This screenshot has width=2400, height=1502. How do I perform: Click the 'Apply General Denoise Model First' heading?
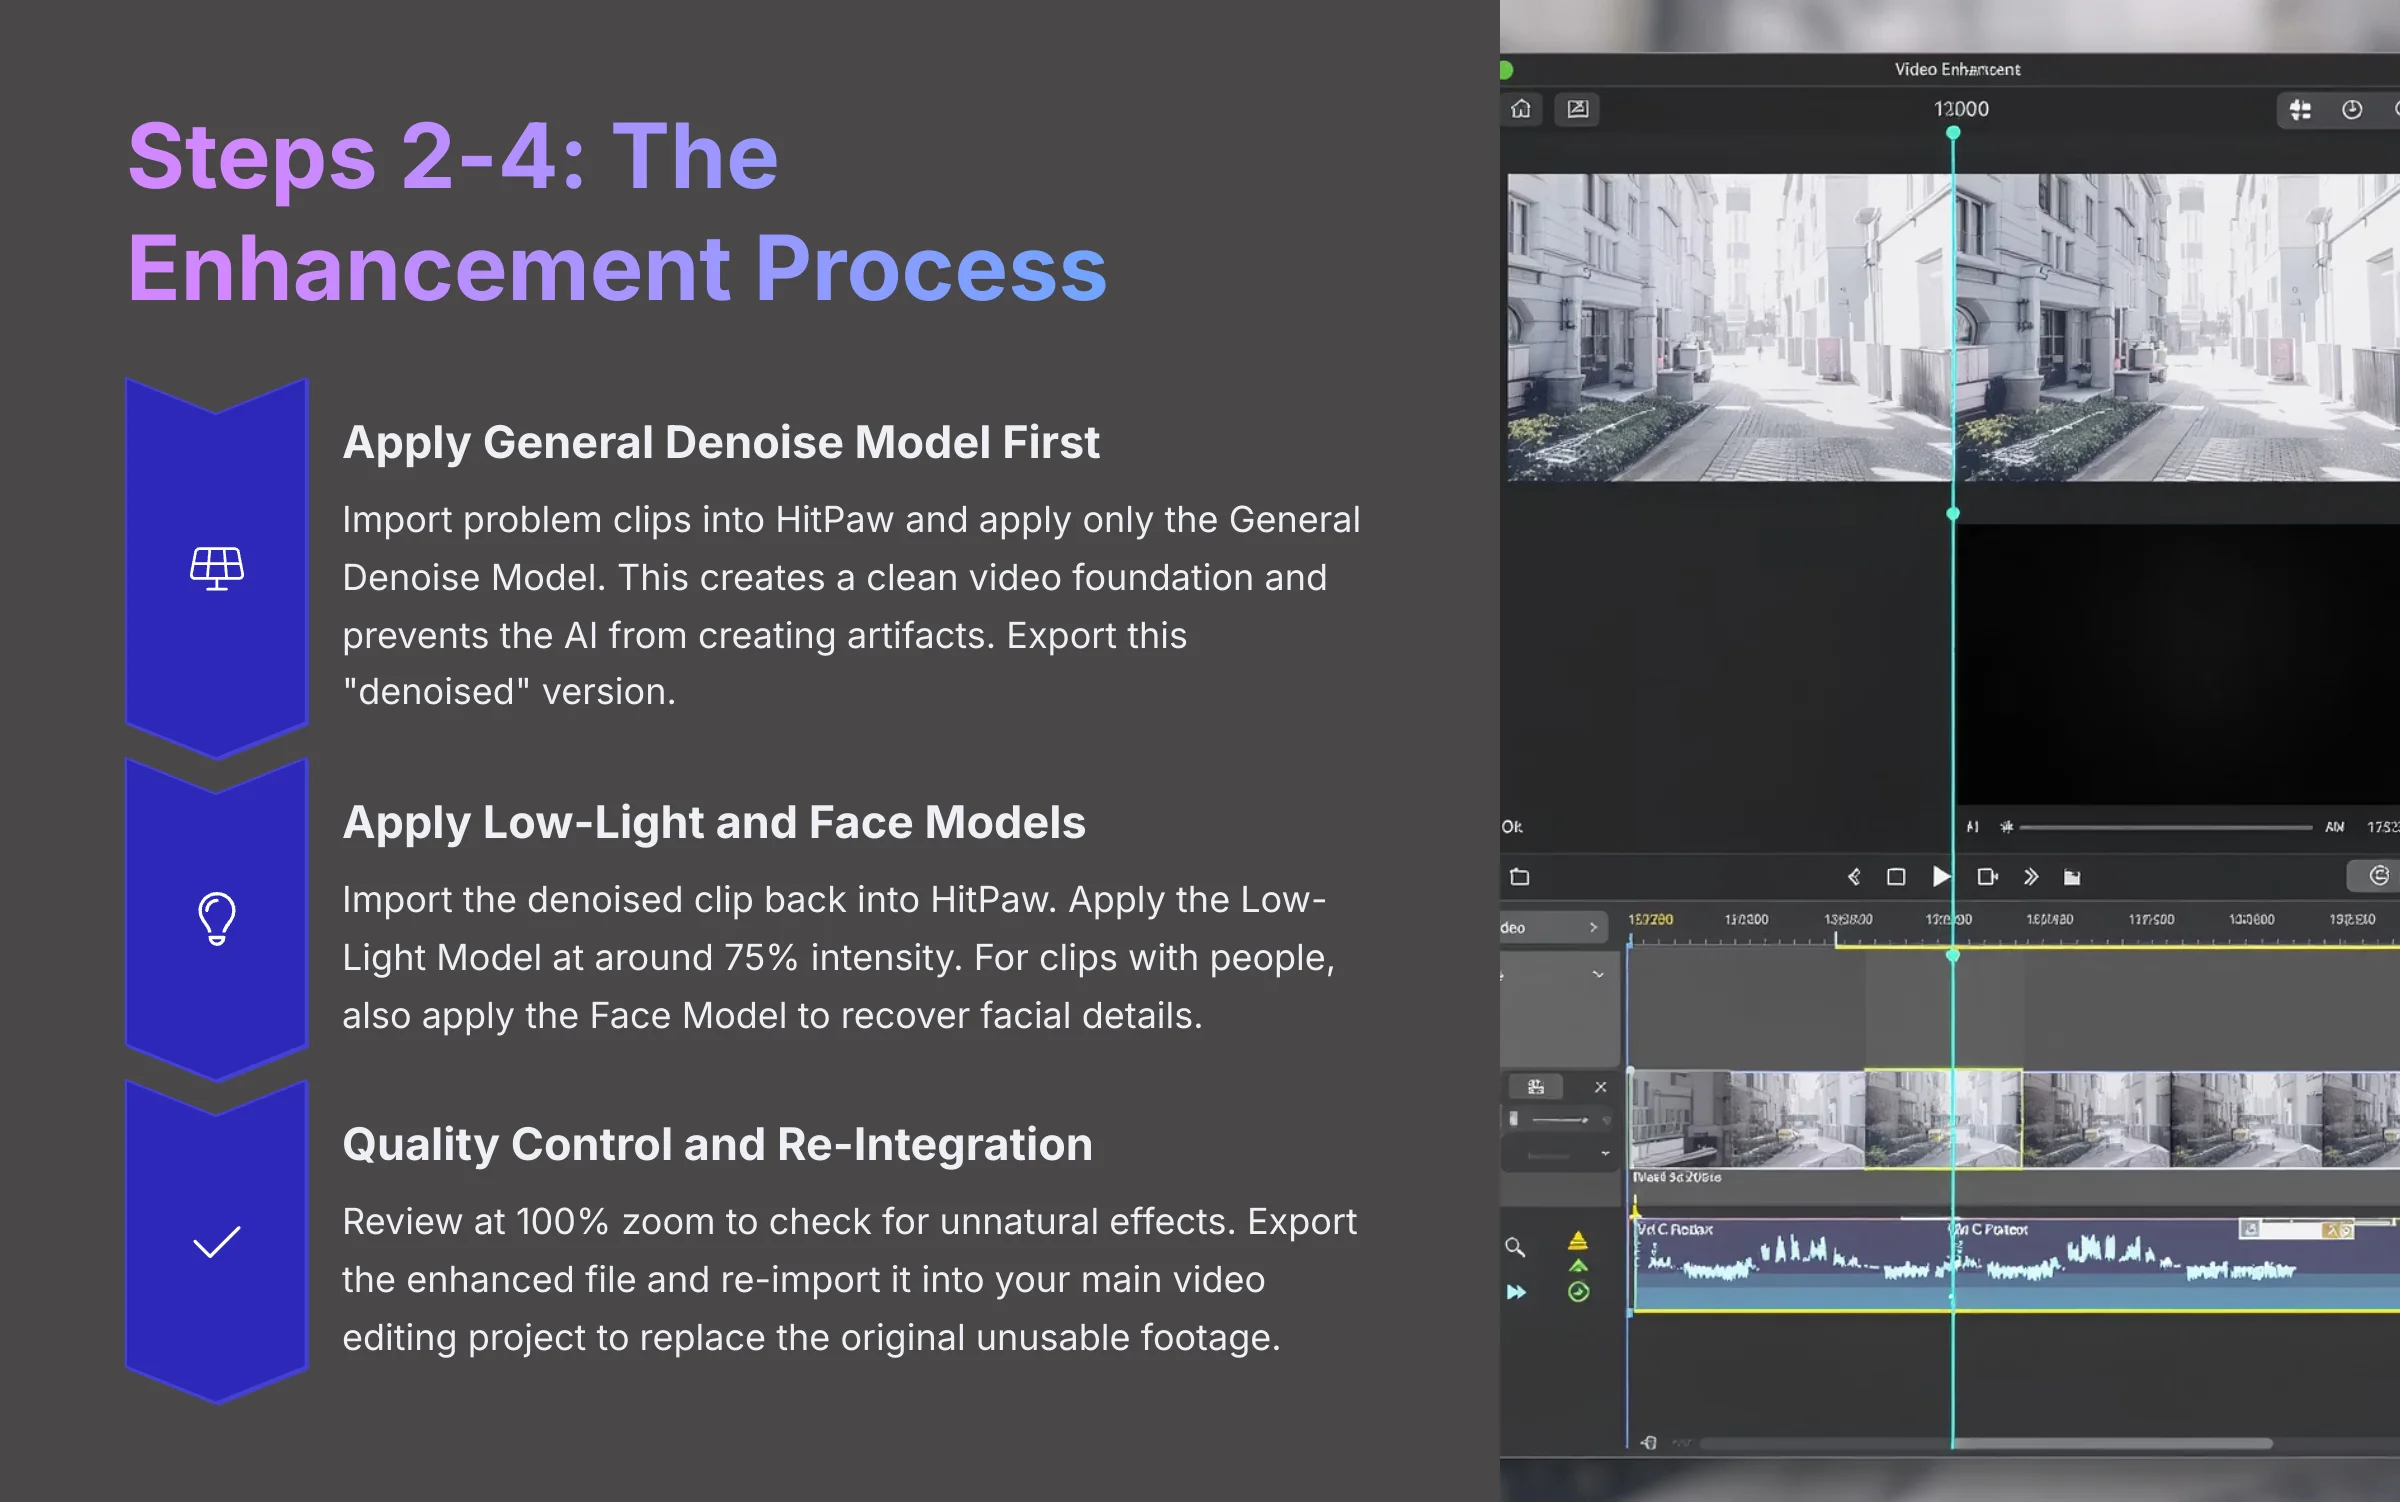click(720, 443)
